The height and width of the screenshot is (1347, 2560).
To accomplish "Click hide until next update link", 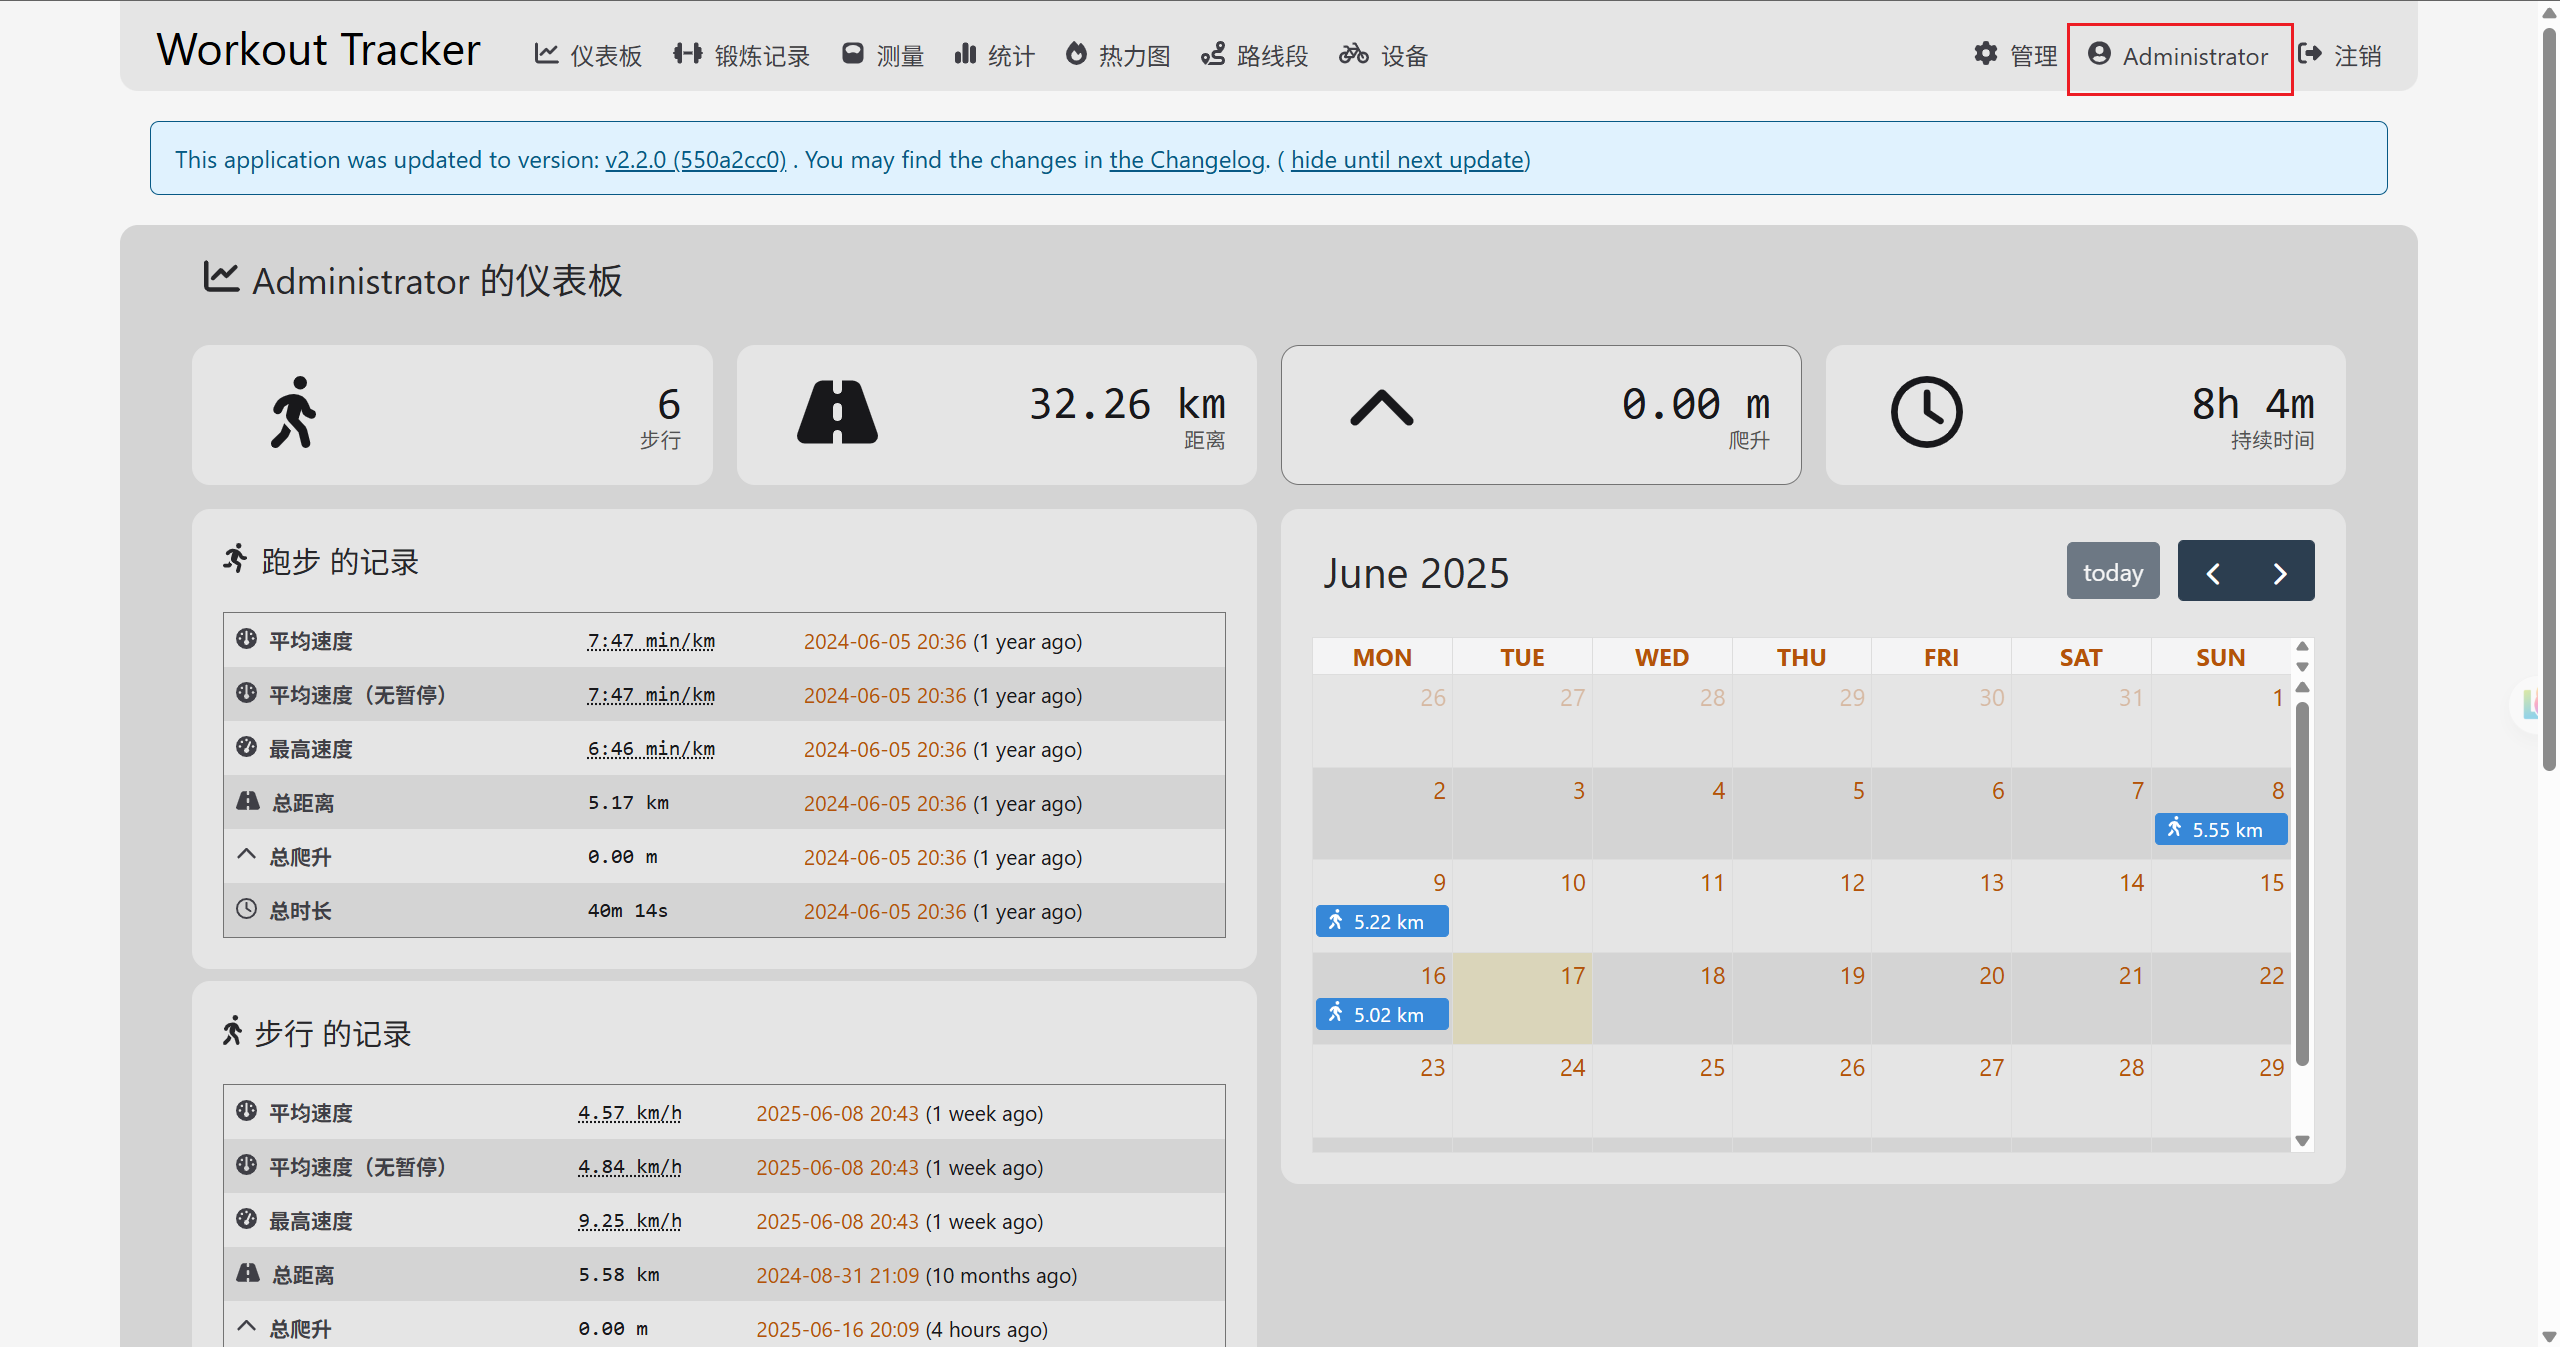I will 1408,160.
